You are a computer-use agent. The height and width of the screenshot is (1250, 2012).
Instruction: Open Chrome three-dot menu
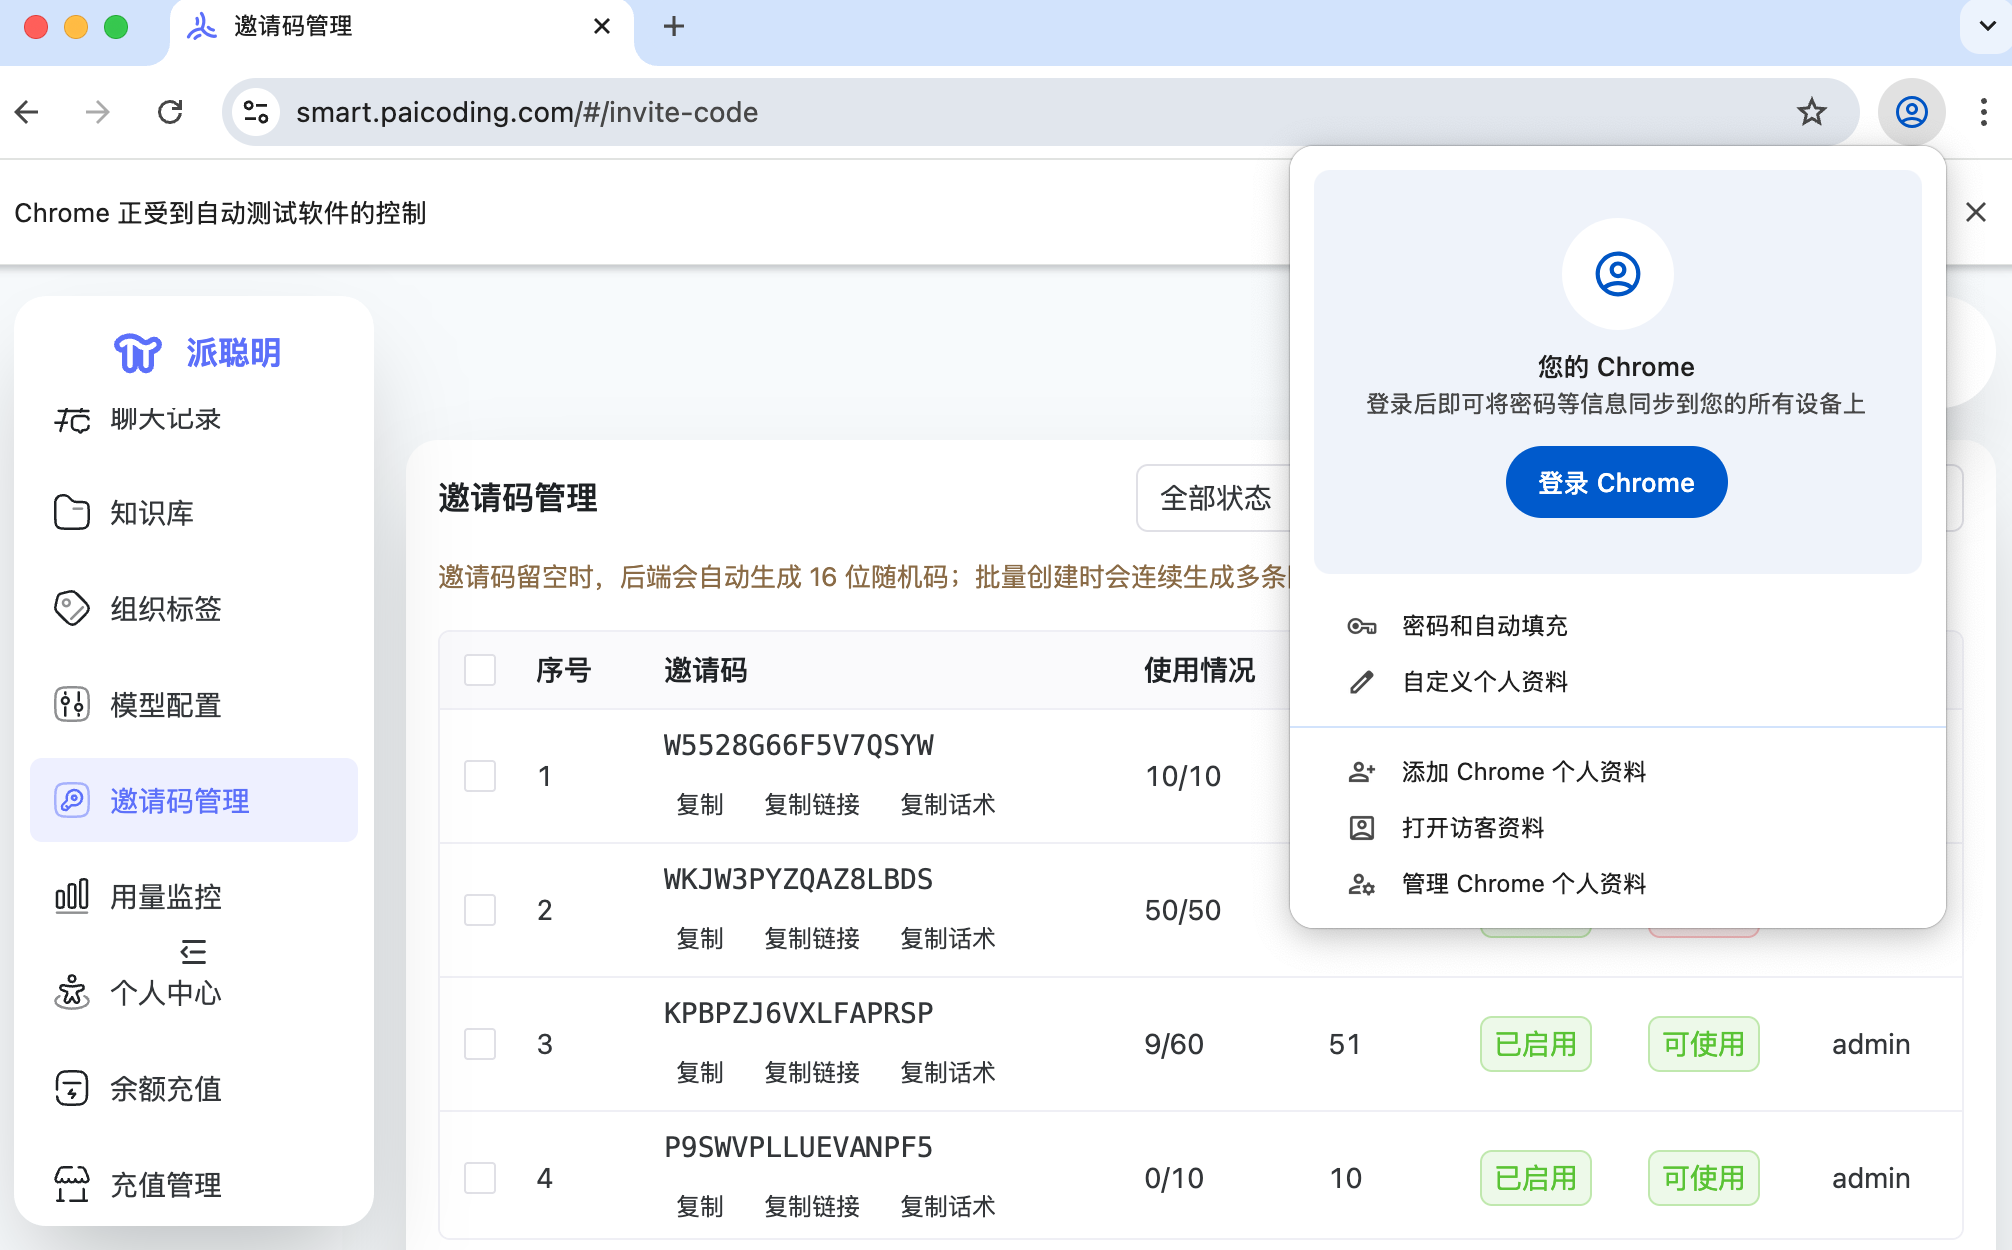click(1983, 112)
